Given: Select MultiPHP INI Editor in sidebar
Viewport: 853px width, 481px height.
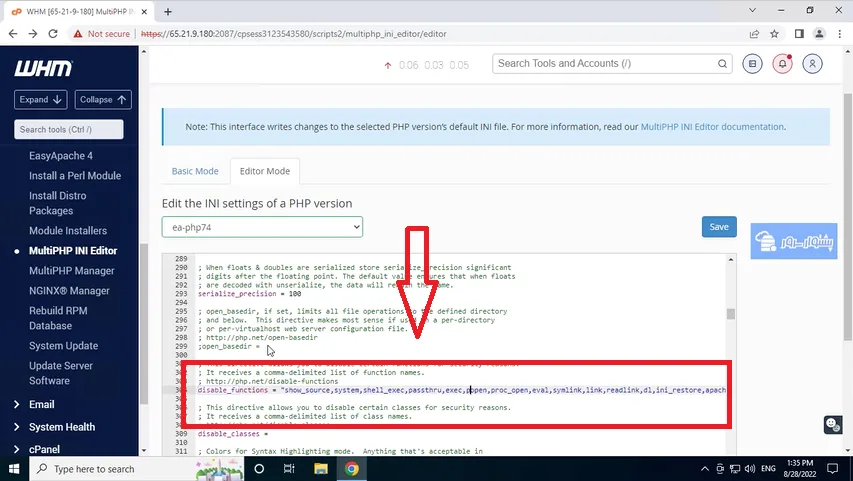Looking at the screenshot, I should point(73,251).
